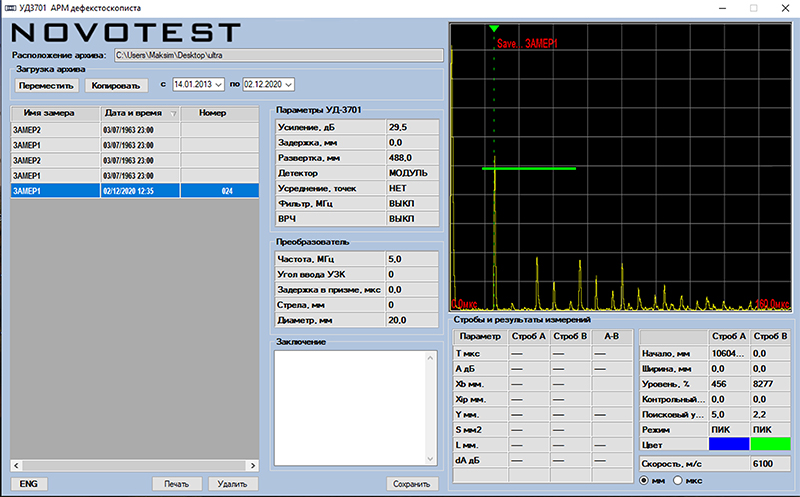Select the мкс radio button
Screen dimensions: 800x497
pyautogui.click(x=679, y=481)
